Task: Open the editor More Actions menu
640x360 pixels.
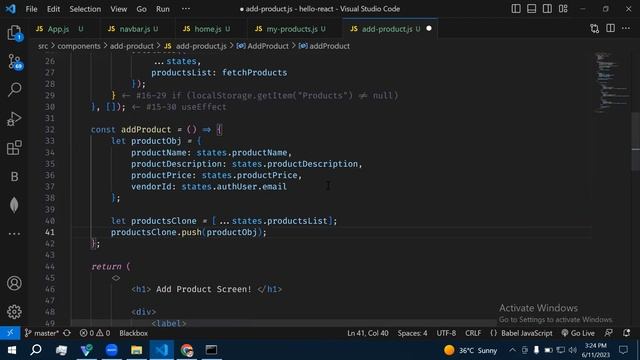Action: click(x=626, y=28)
